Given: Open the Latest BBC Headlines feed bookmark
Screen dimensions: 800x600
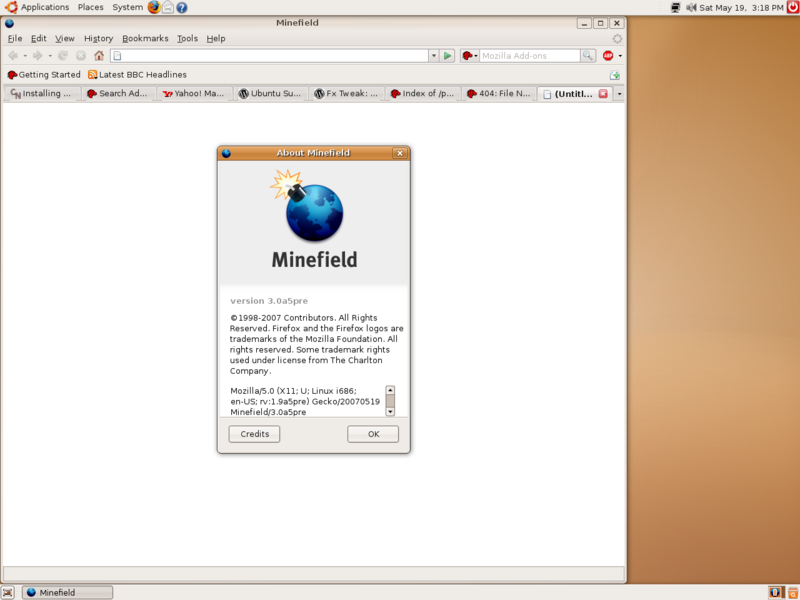Looking at the screenshot, I should (x=137, y=75).
